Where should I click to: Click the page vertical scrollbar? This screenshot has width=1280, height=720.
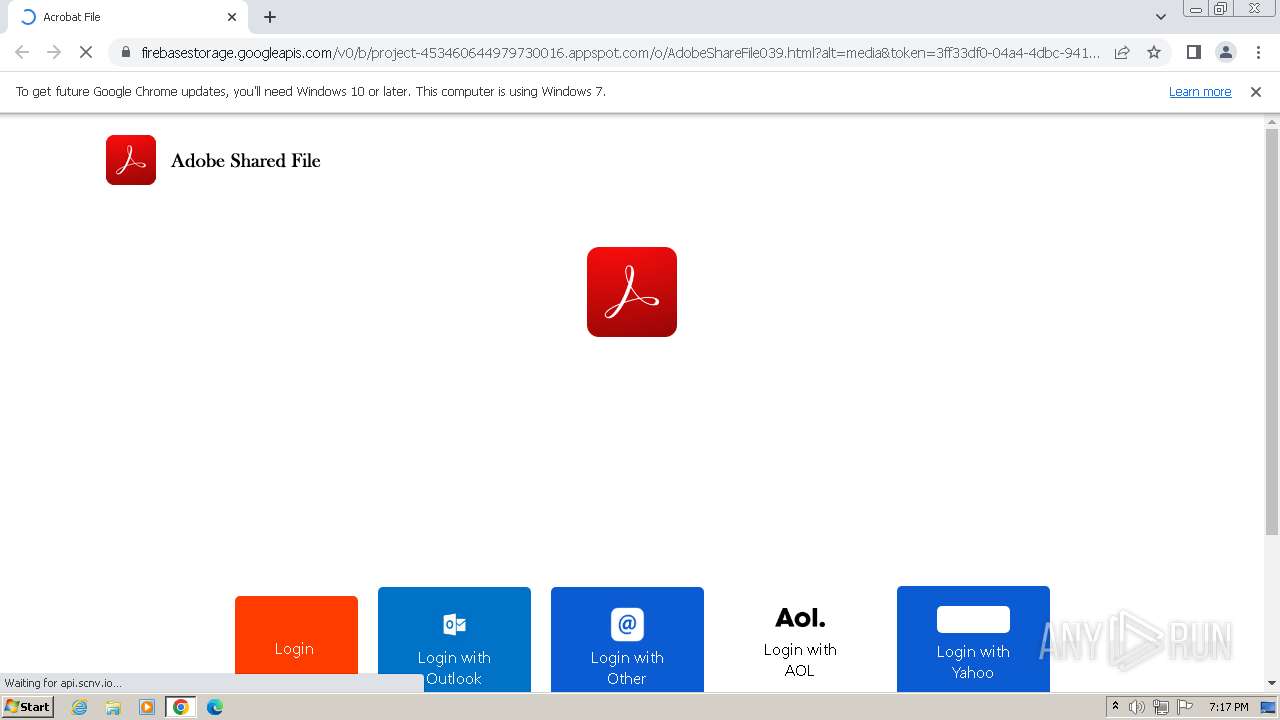pos(1272,330)
